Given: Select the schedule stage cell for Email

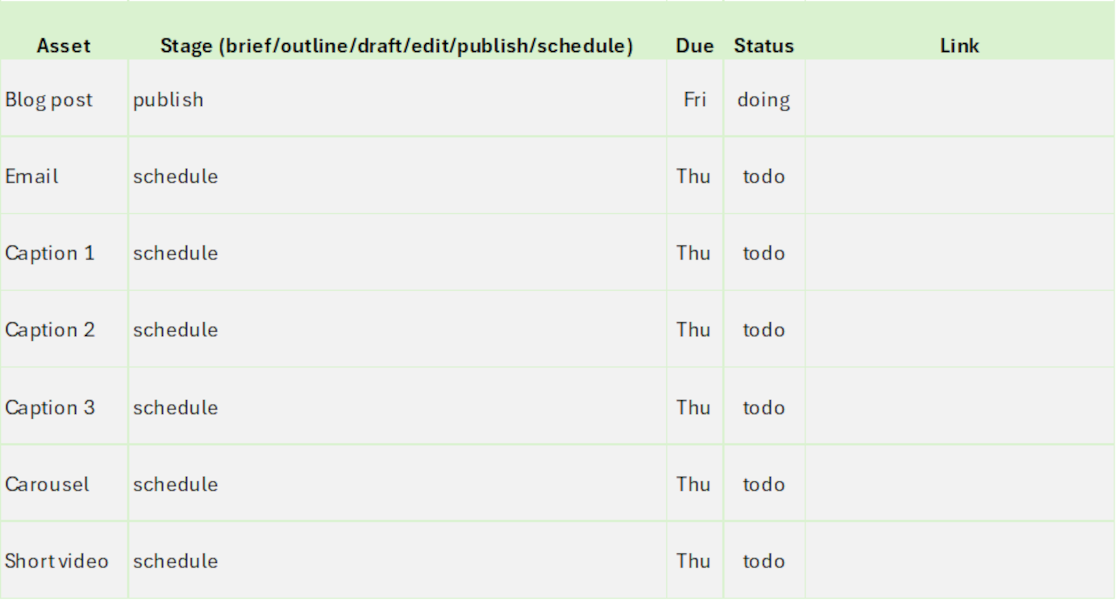Looking at the screenshot, I should pos(397,175).
